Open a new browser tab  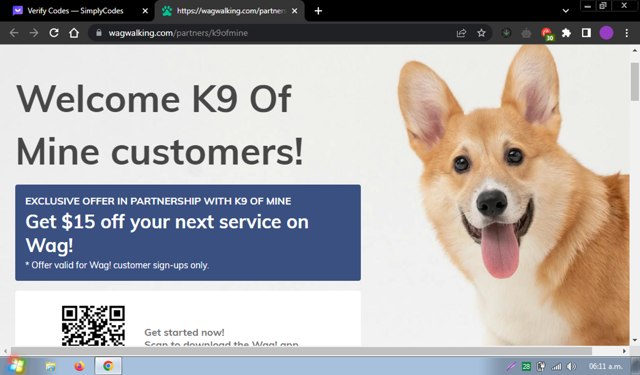click(x=318, y=11)
